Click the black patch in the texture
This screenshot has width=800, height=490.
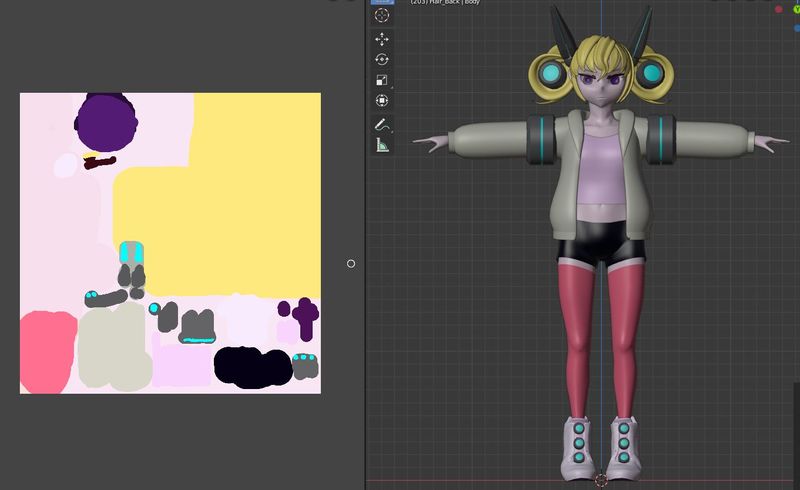click(250, 366)
